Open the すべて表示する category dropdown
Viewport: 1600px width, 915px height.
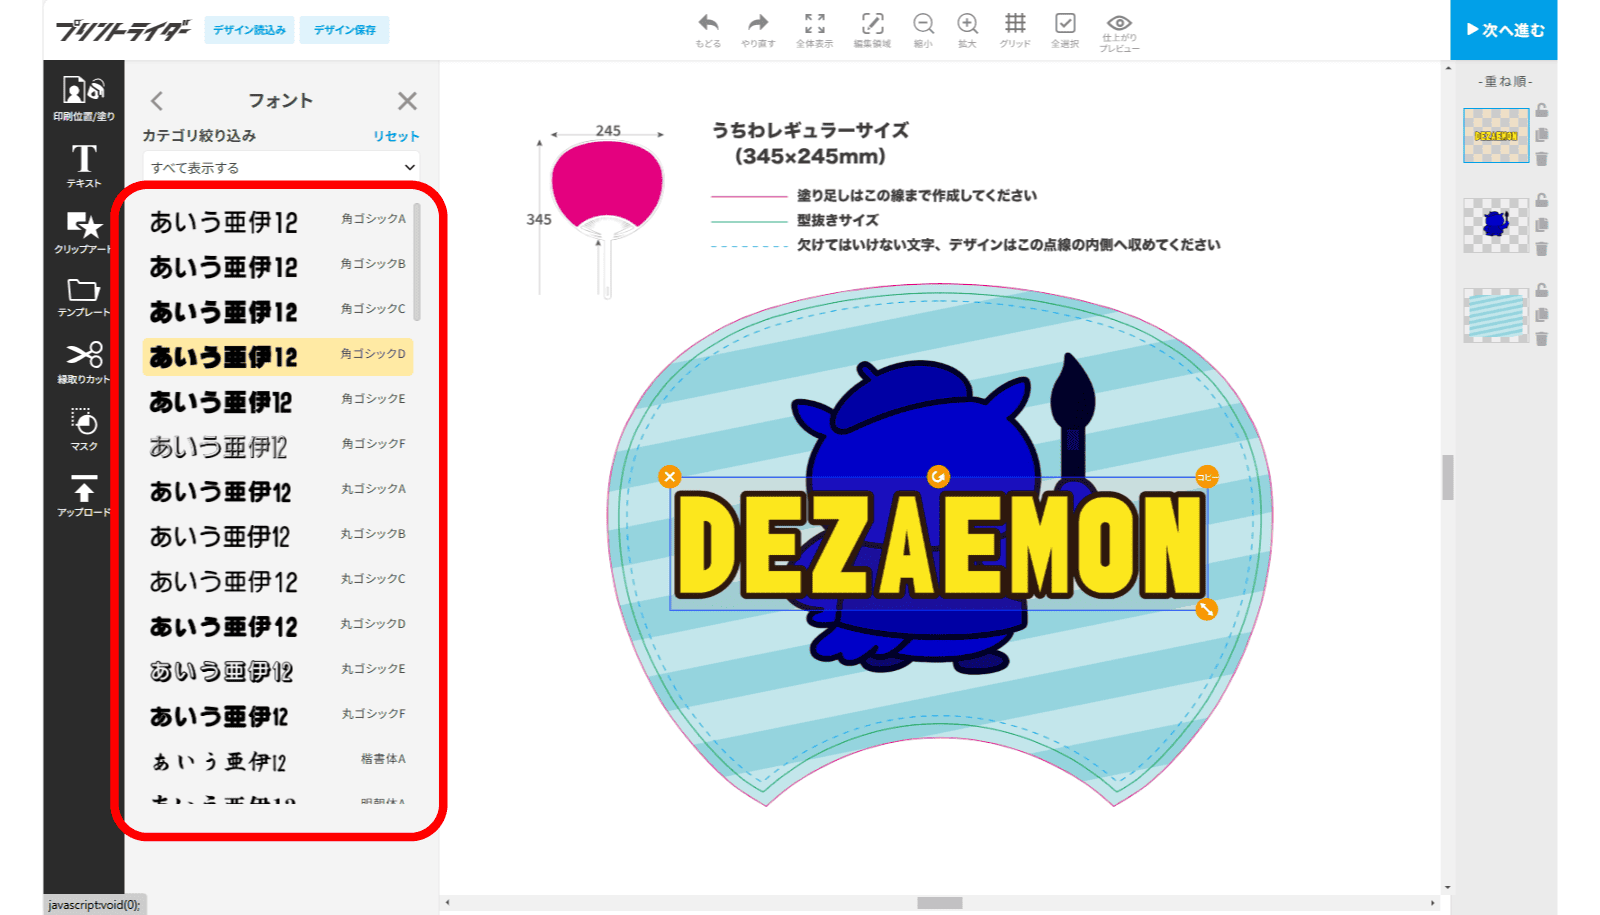click(281, 167)
